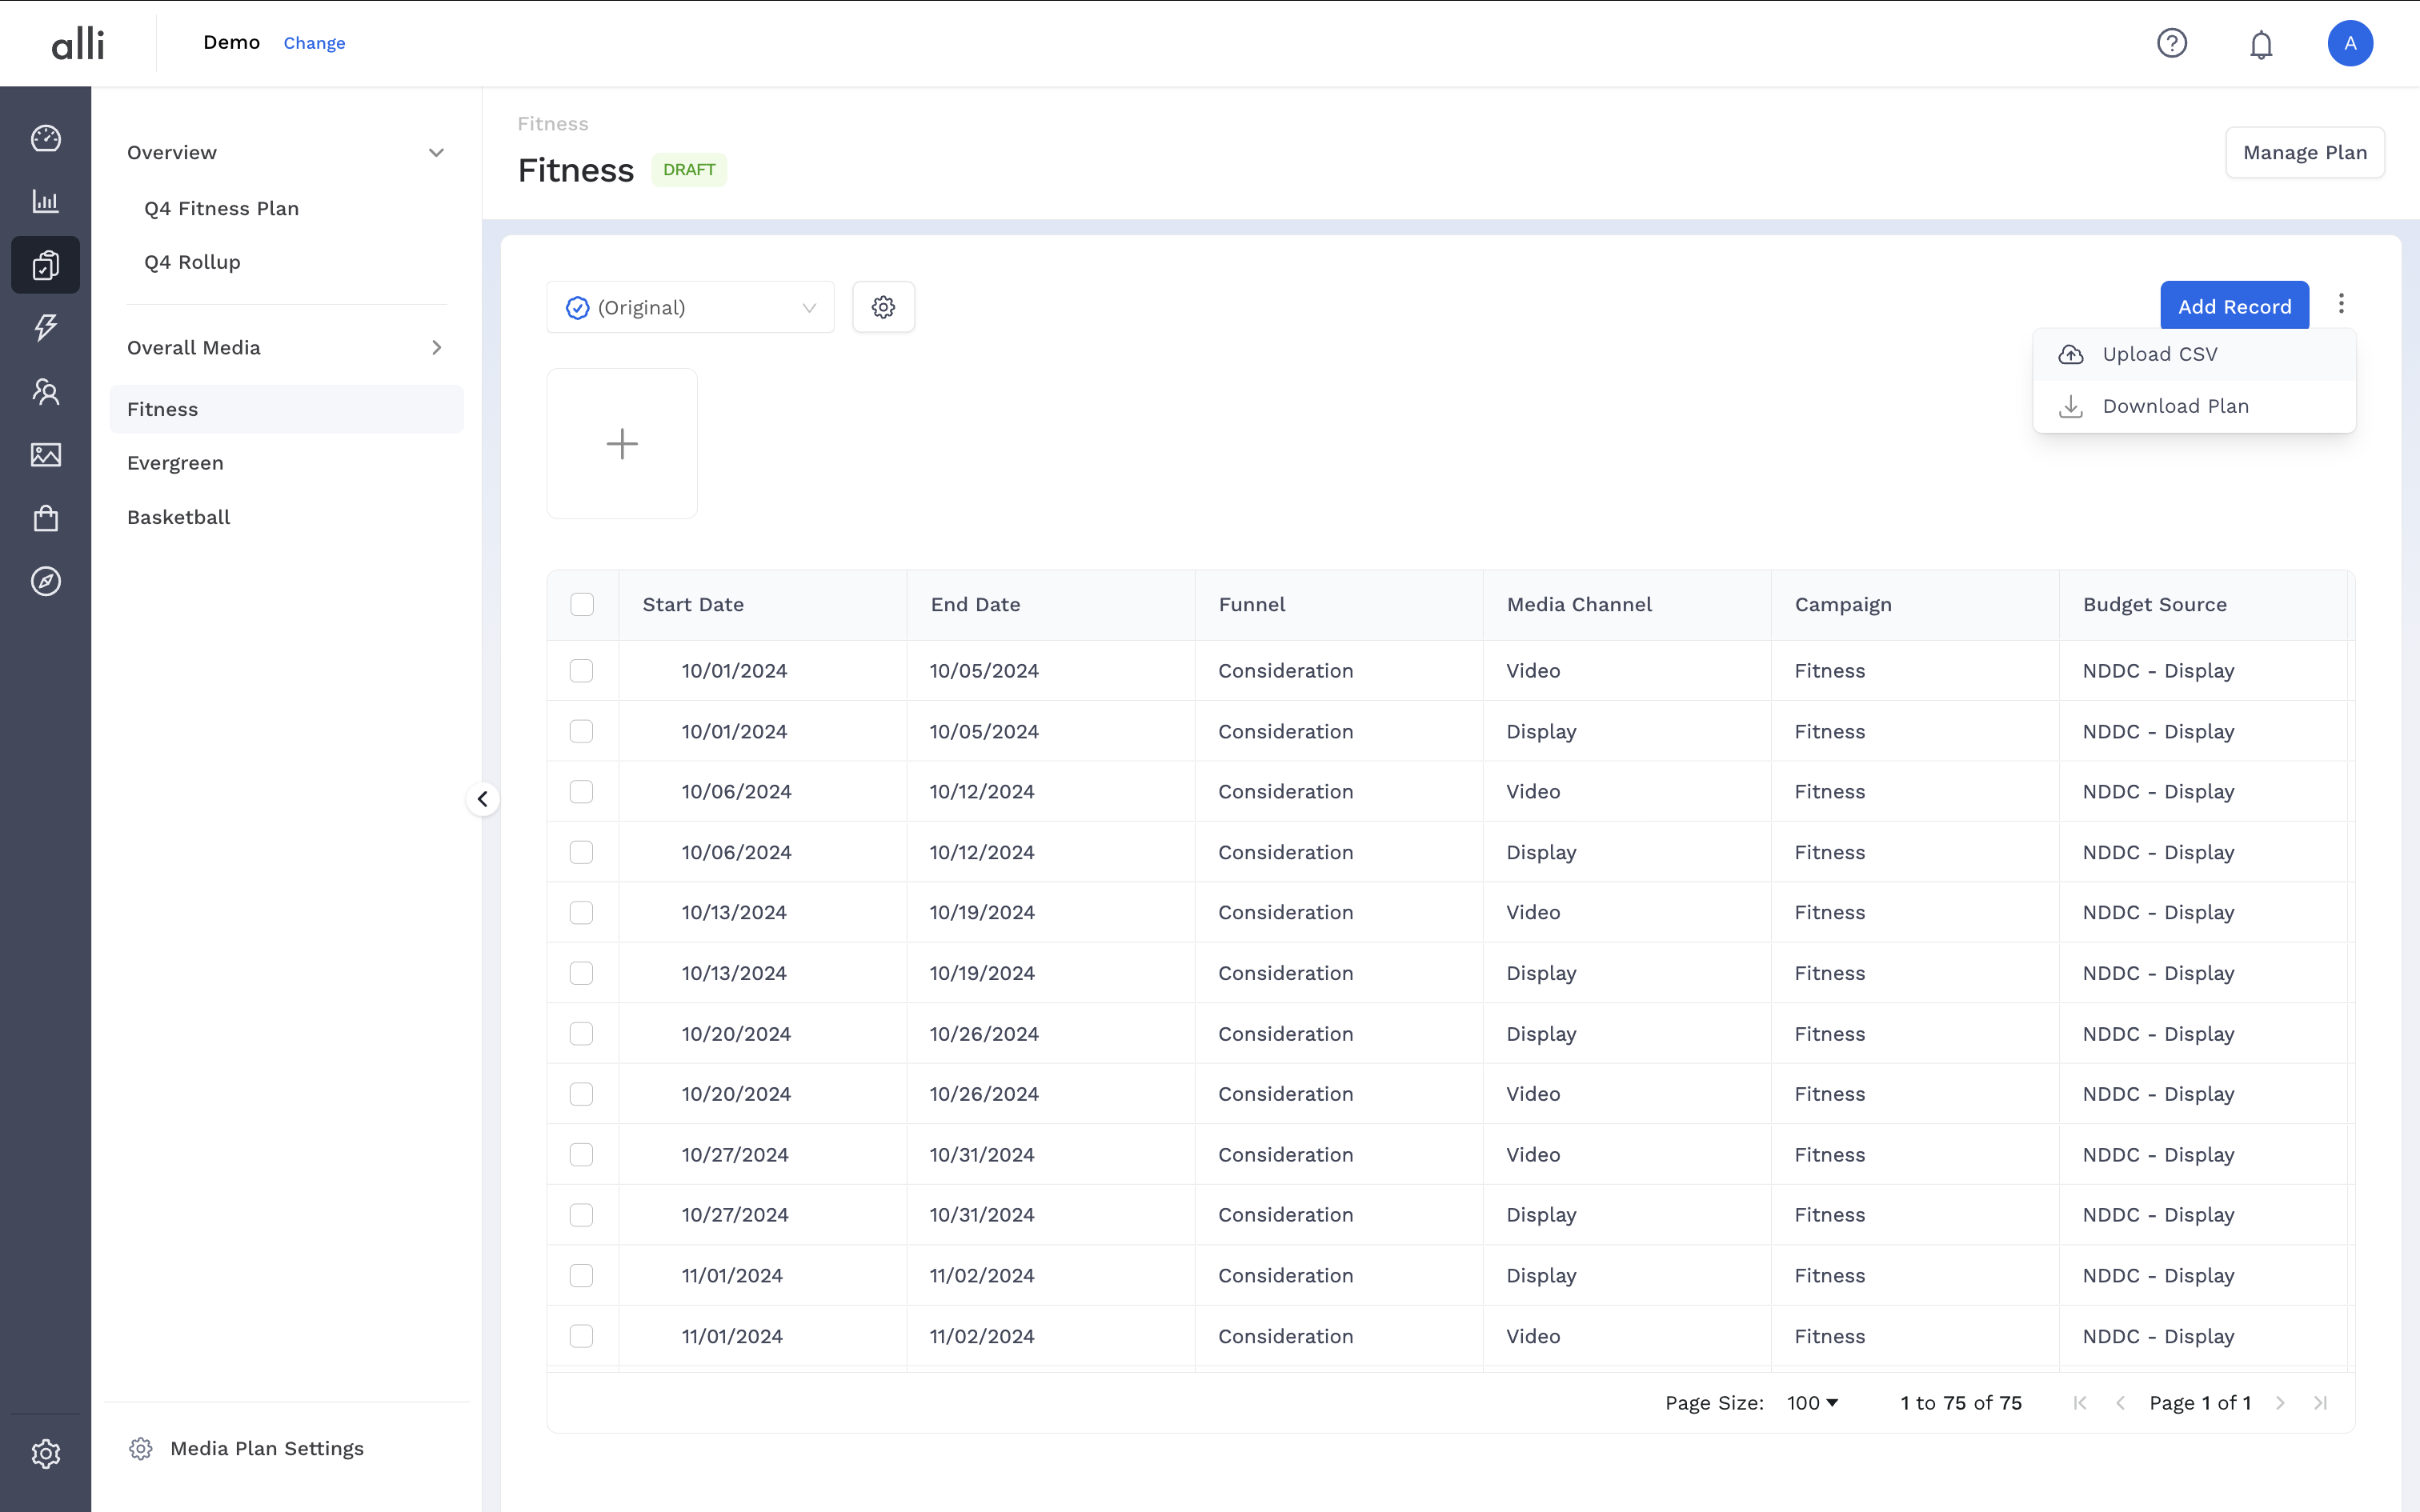
Task: Open the help question mark icon
Action: 2172,43
